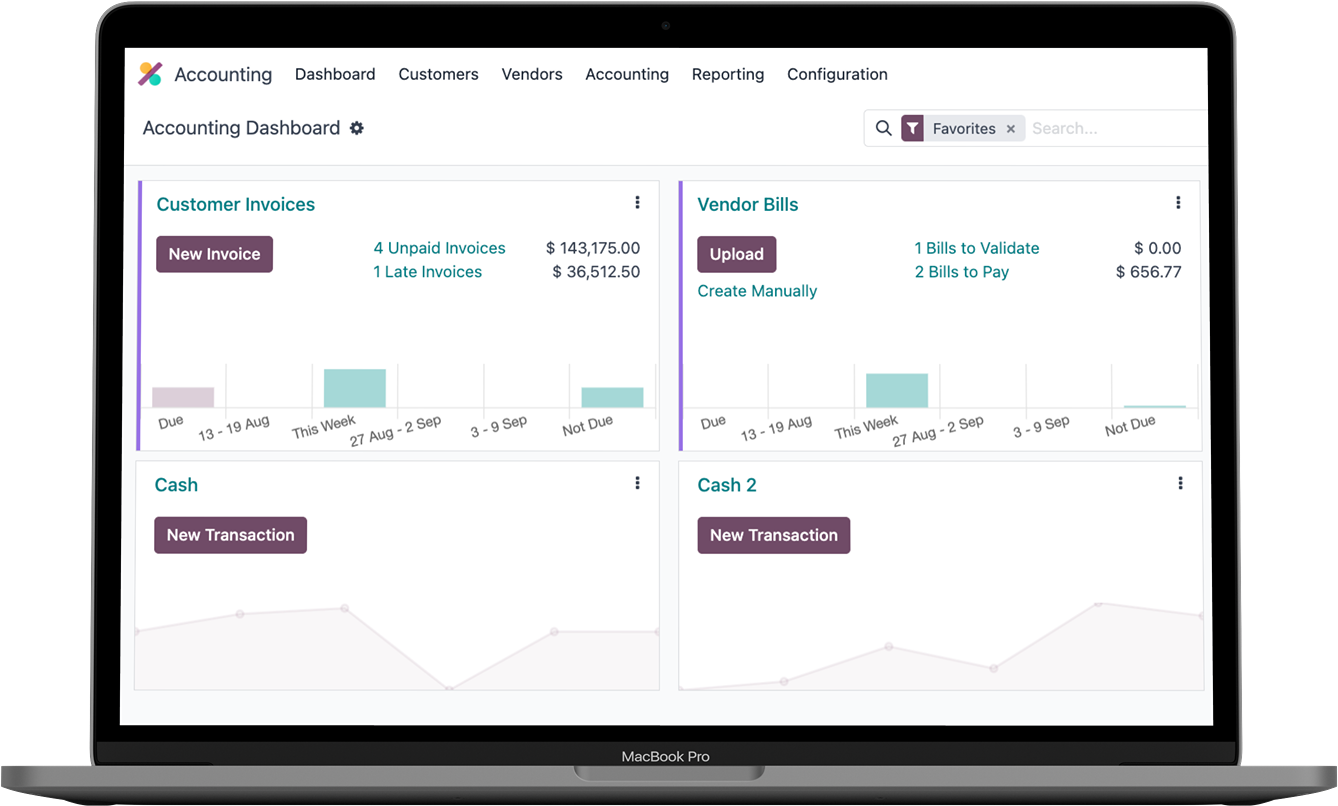Open the kebab menu on Cash 2 card

[1180, 483]
